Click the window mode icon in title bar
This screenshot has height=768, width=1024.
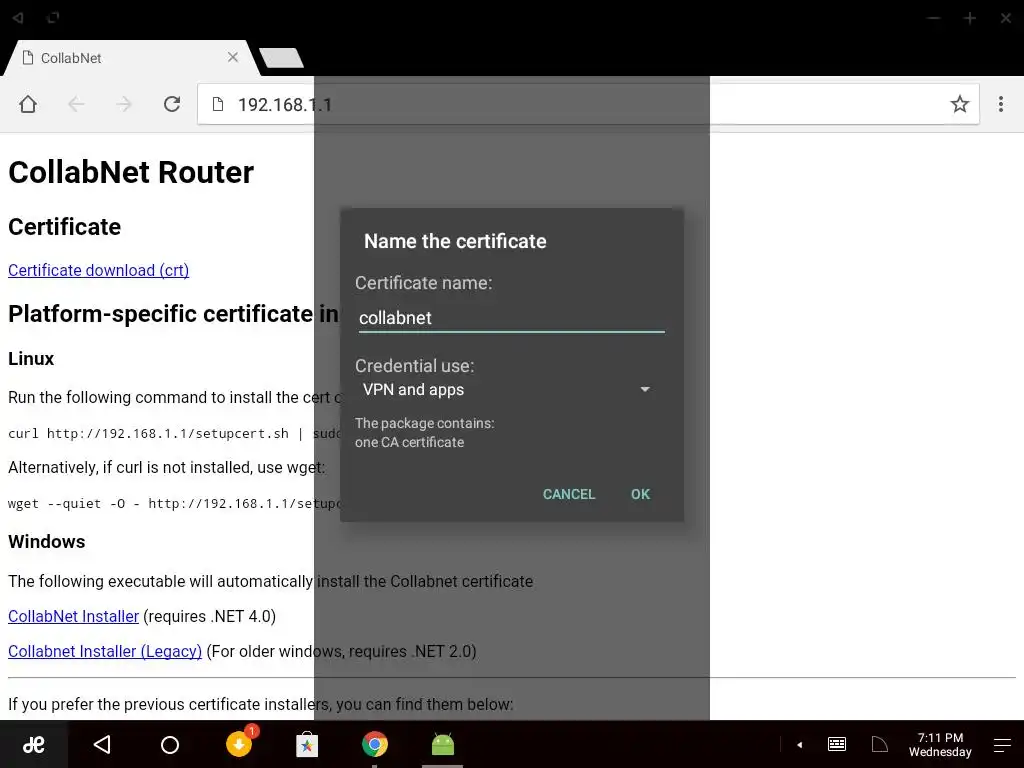pos(54,18)
